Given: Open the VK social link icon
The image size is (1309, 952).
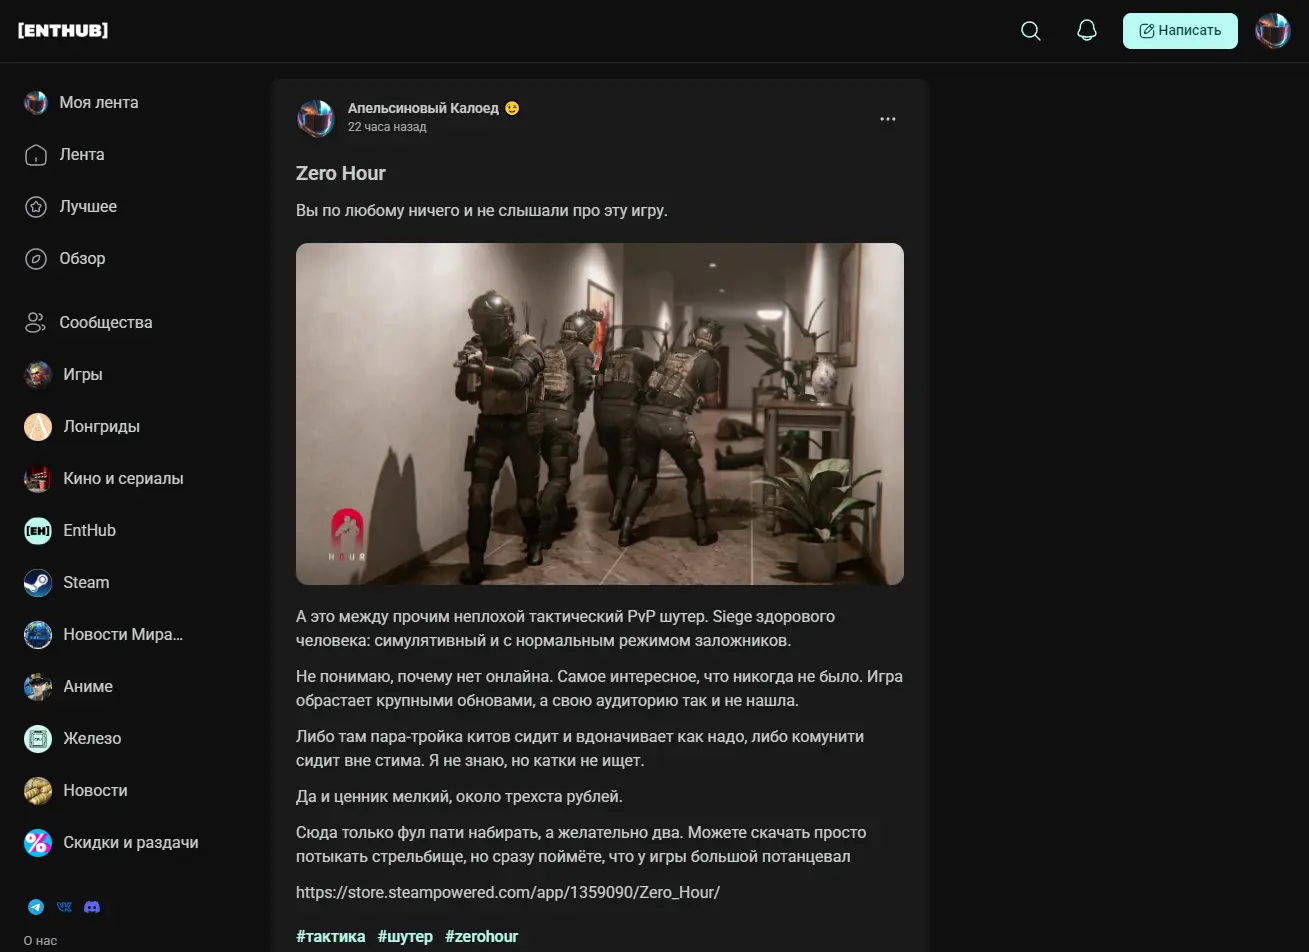Looking at the screenshot, I should tap(64, 907).
